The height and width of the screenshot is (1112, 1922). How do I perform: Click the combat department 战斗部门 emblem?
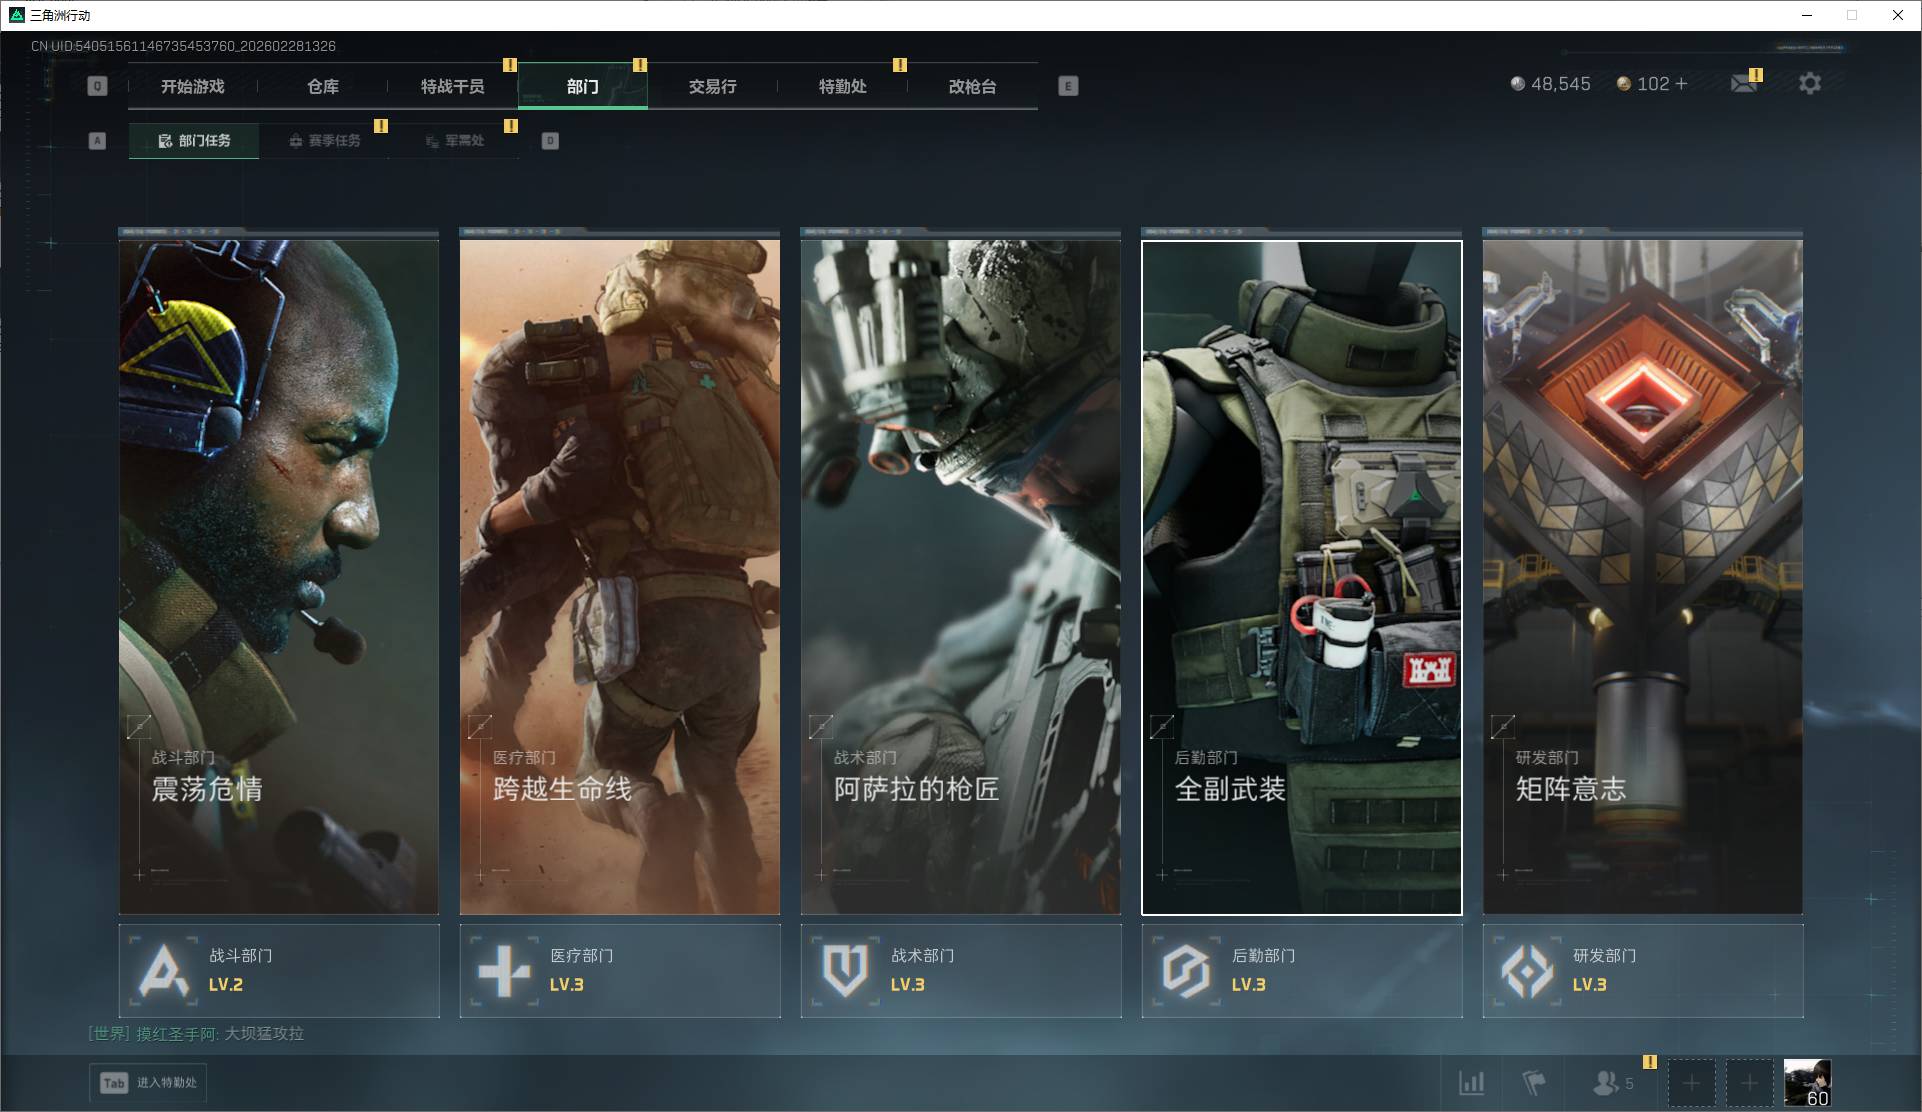[x=163, y=970]
